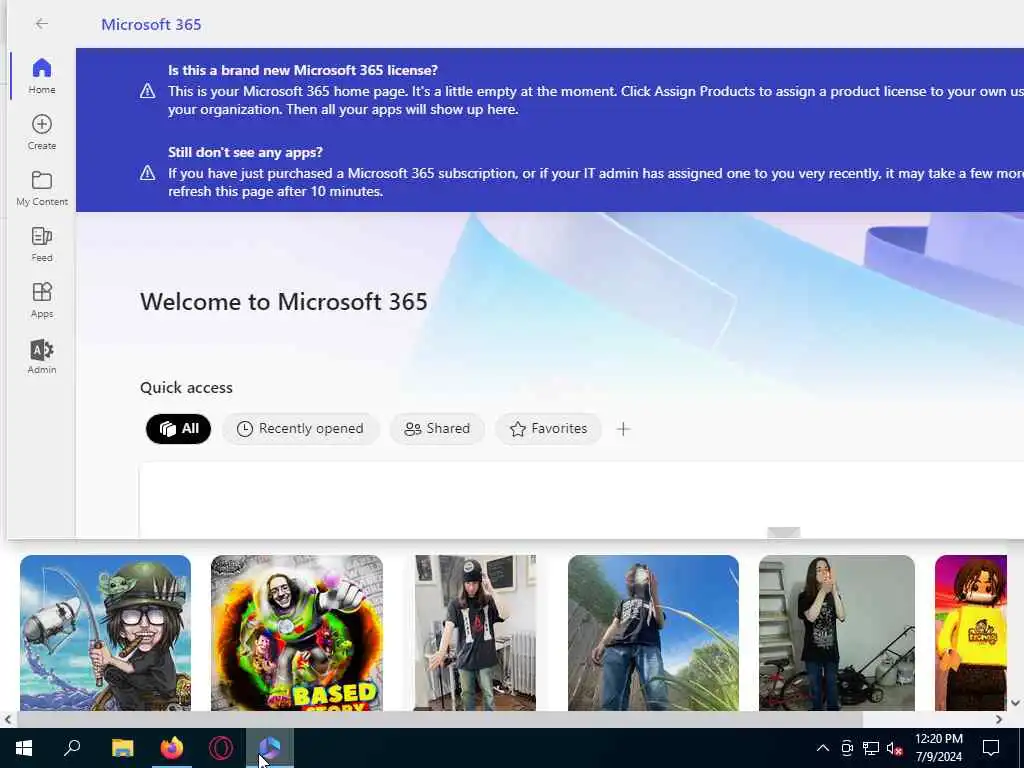Click the horizontal scrollbar left arrow
Viewport: 1024px width, 768px height.
(x=8, y=720)
